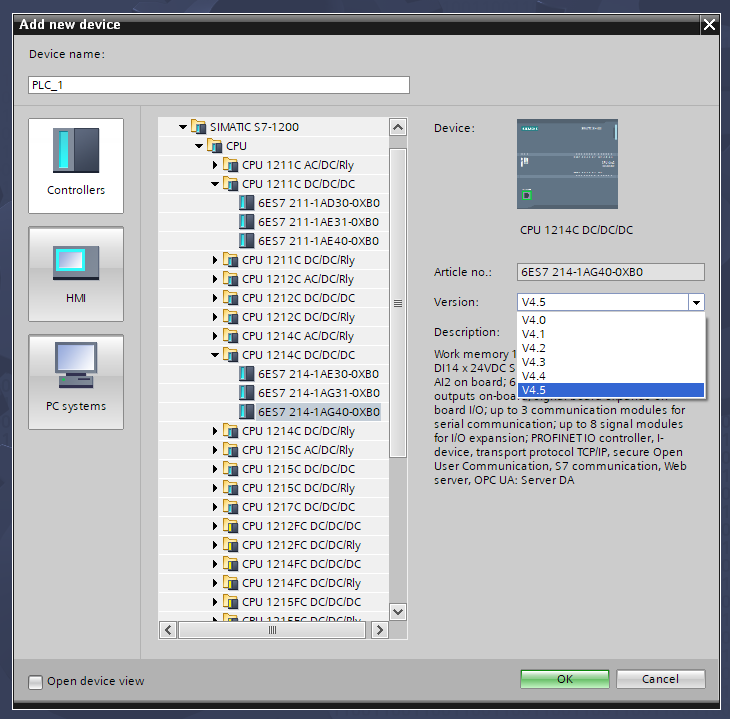Image resolution: width=730 pixels, height=719 pixels.
Task: Confirm with the OK button
Action: 564,679
